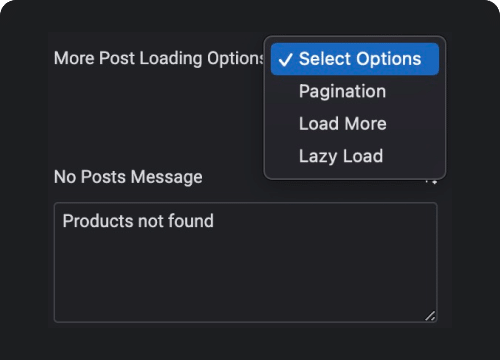Click the partially hidden icon beside No Posts Message

(431, 182)
